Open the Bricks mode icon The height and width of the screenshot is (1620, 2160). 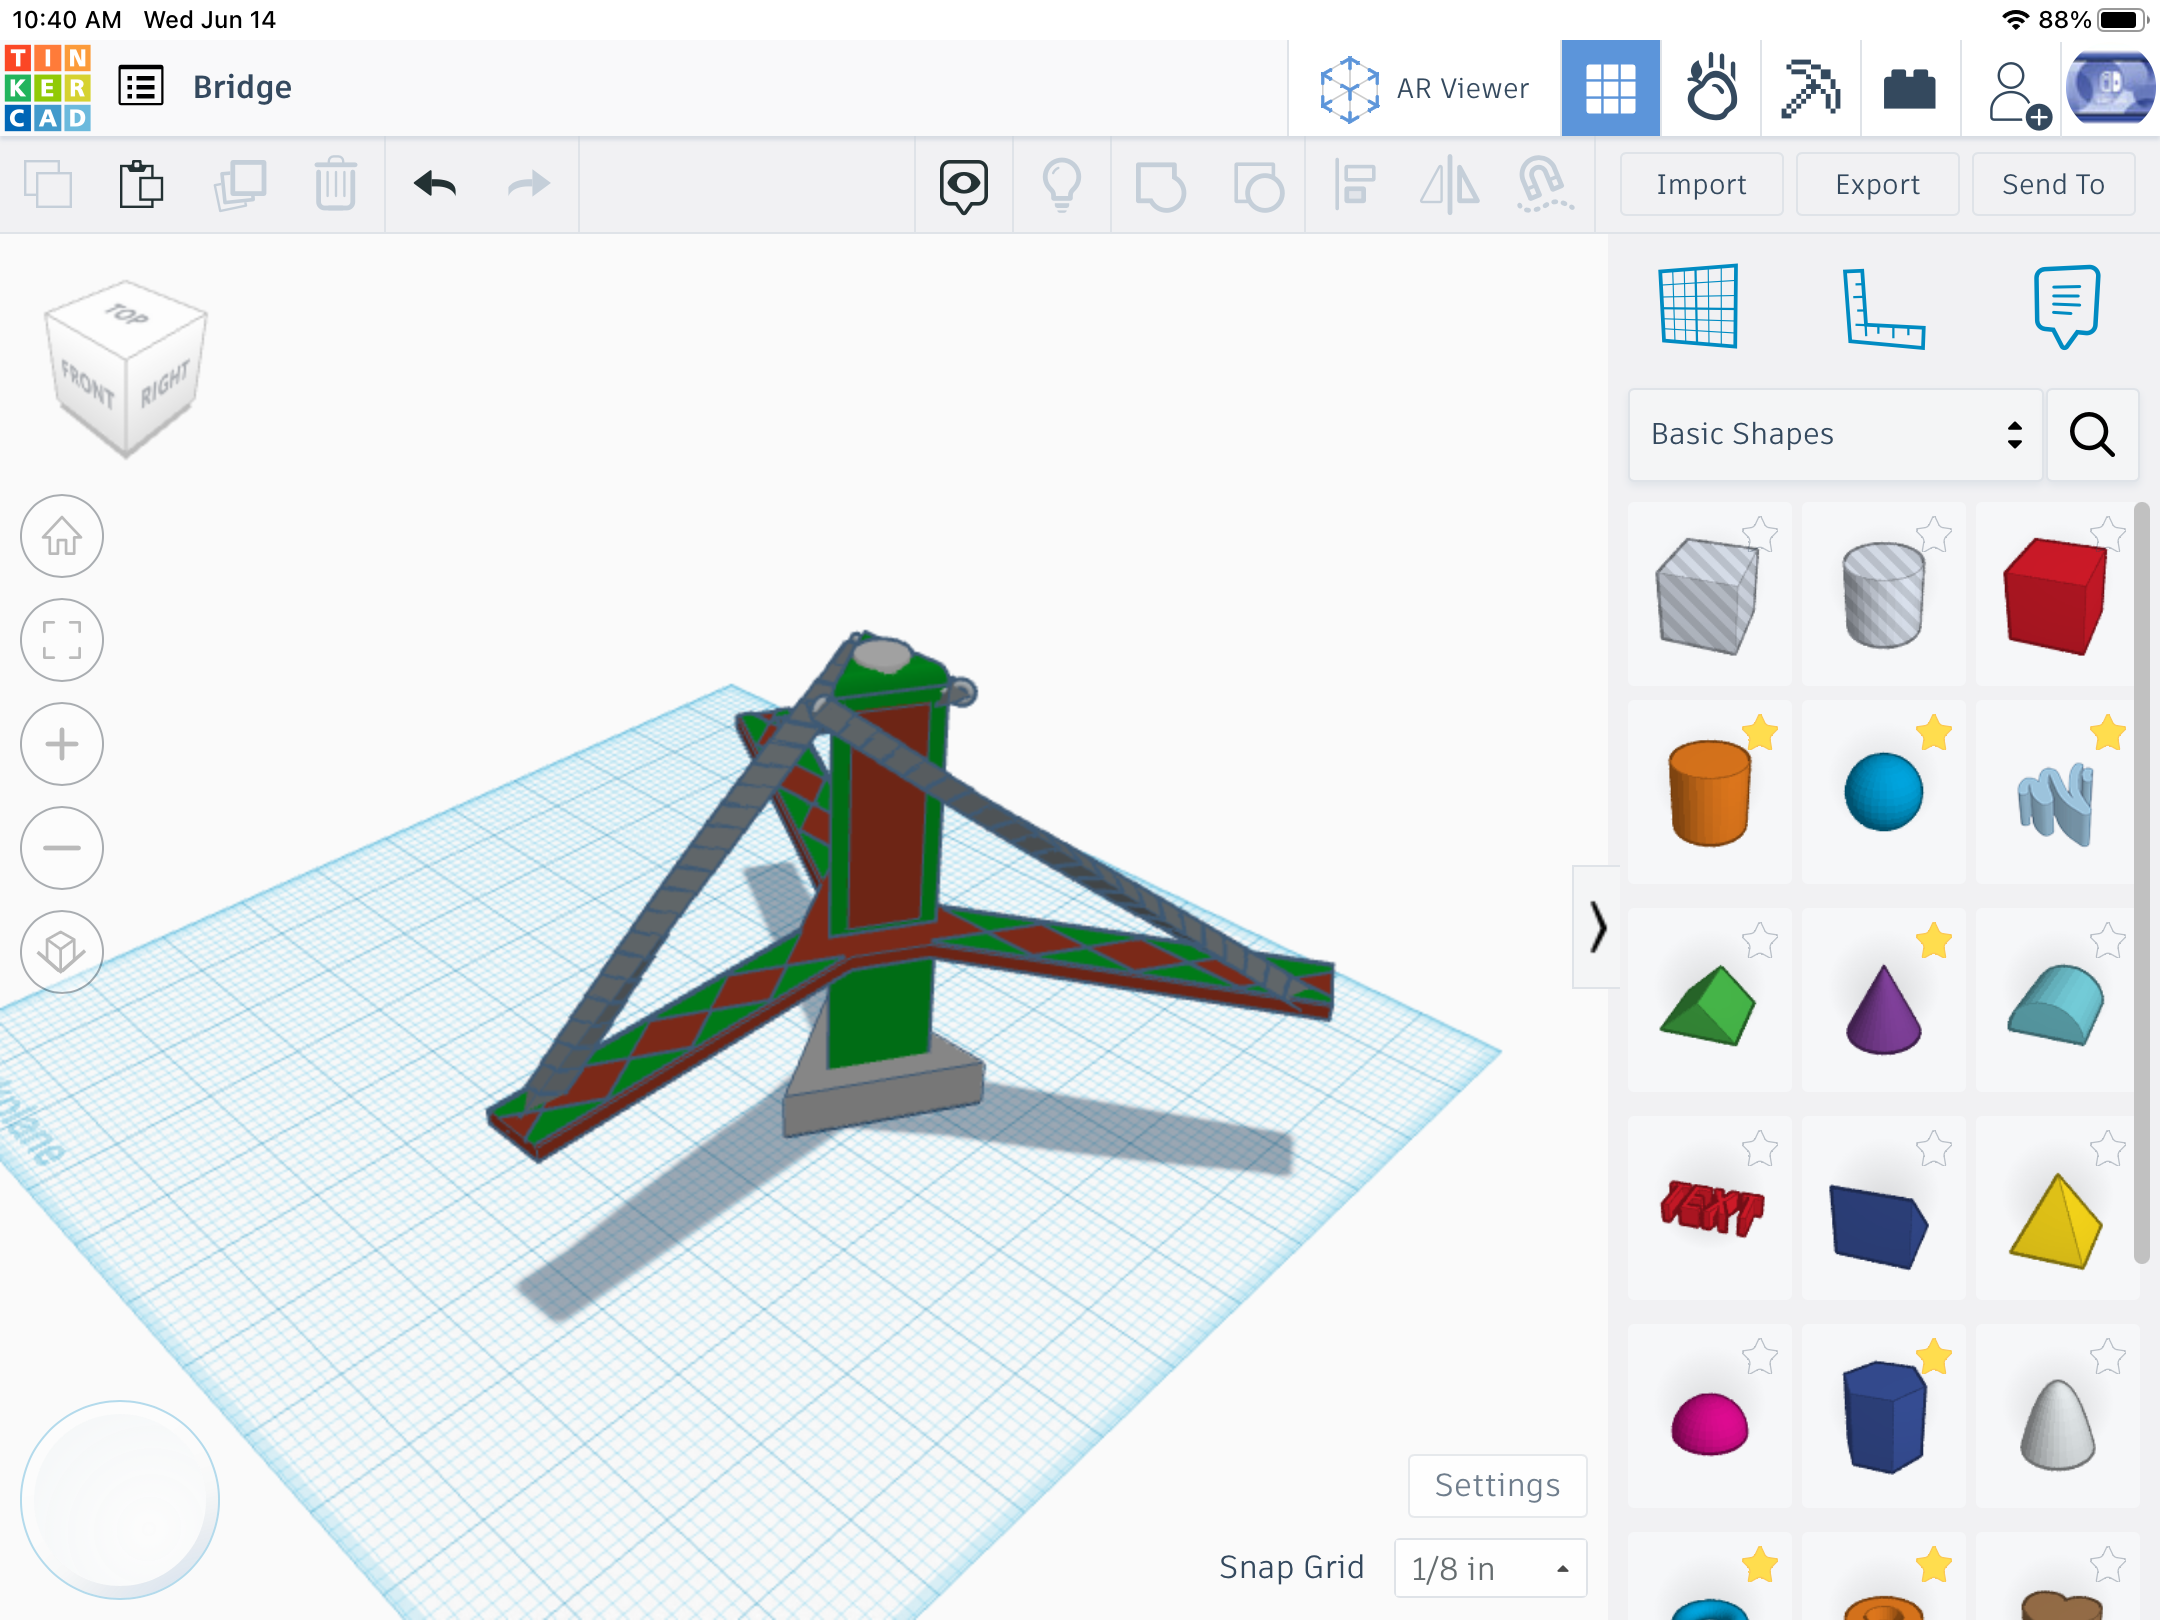coord(1909,89)
